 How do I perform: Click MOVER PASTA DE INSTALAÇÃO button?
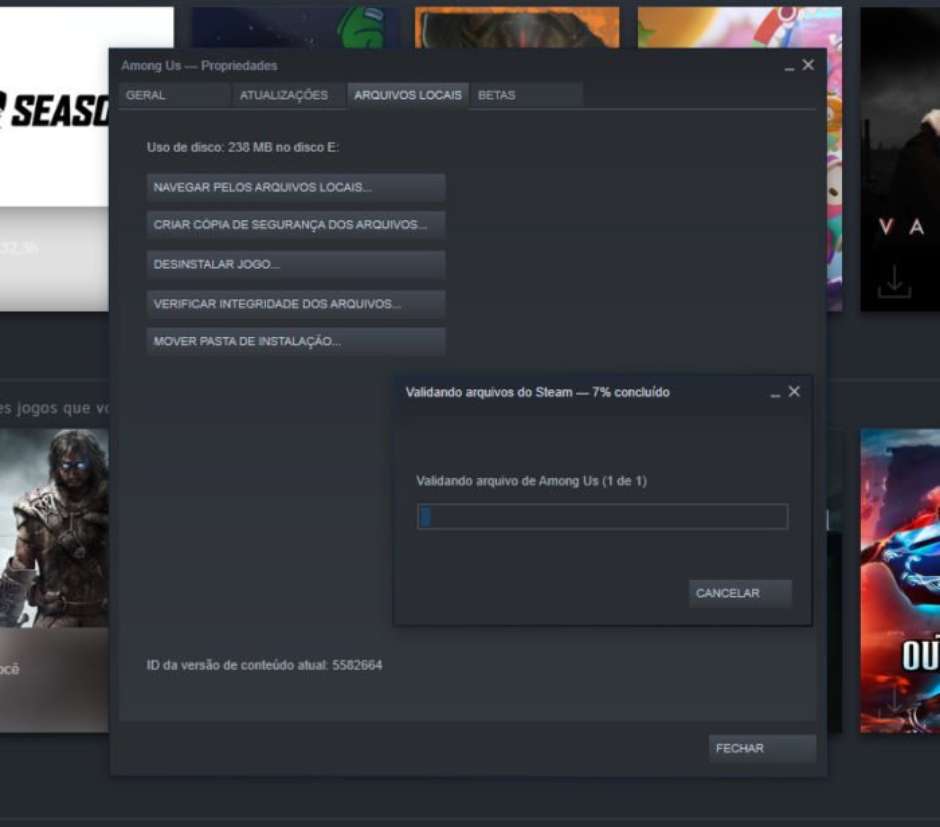(x=295, y=342)
